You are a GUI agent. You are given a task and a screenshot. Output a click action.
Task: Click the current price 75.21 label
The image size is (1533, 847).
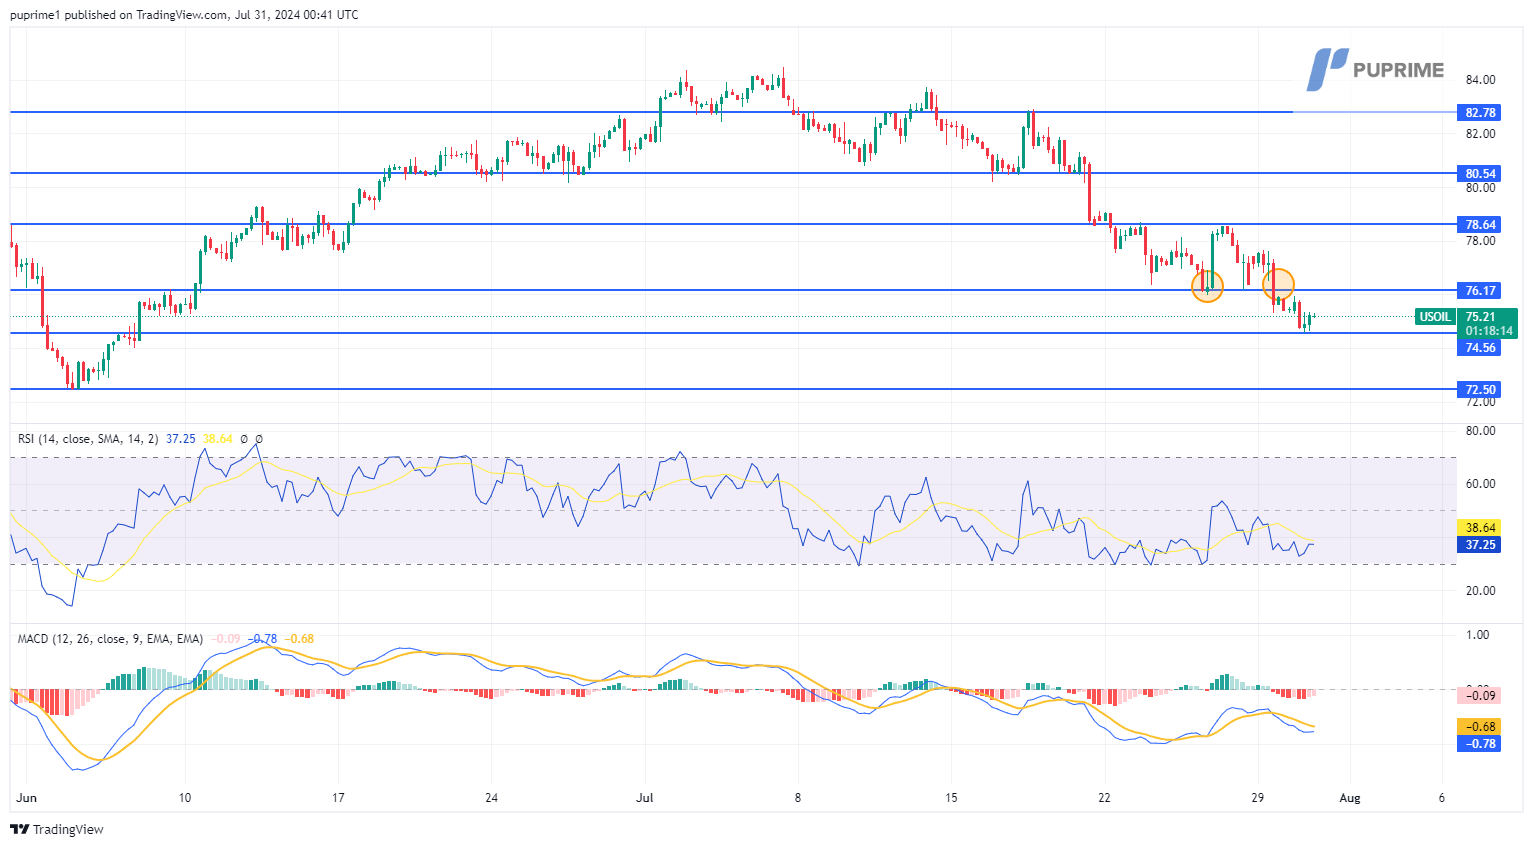pyautogui.click(x=1480, y=317)
